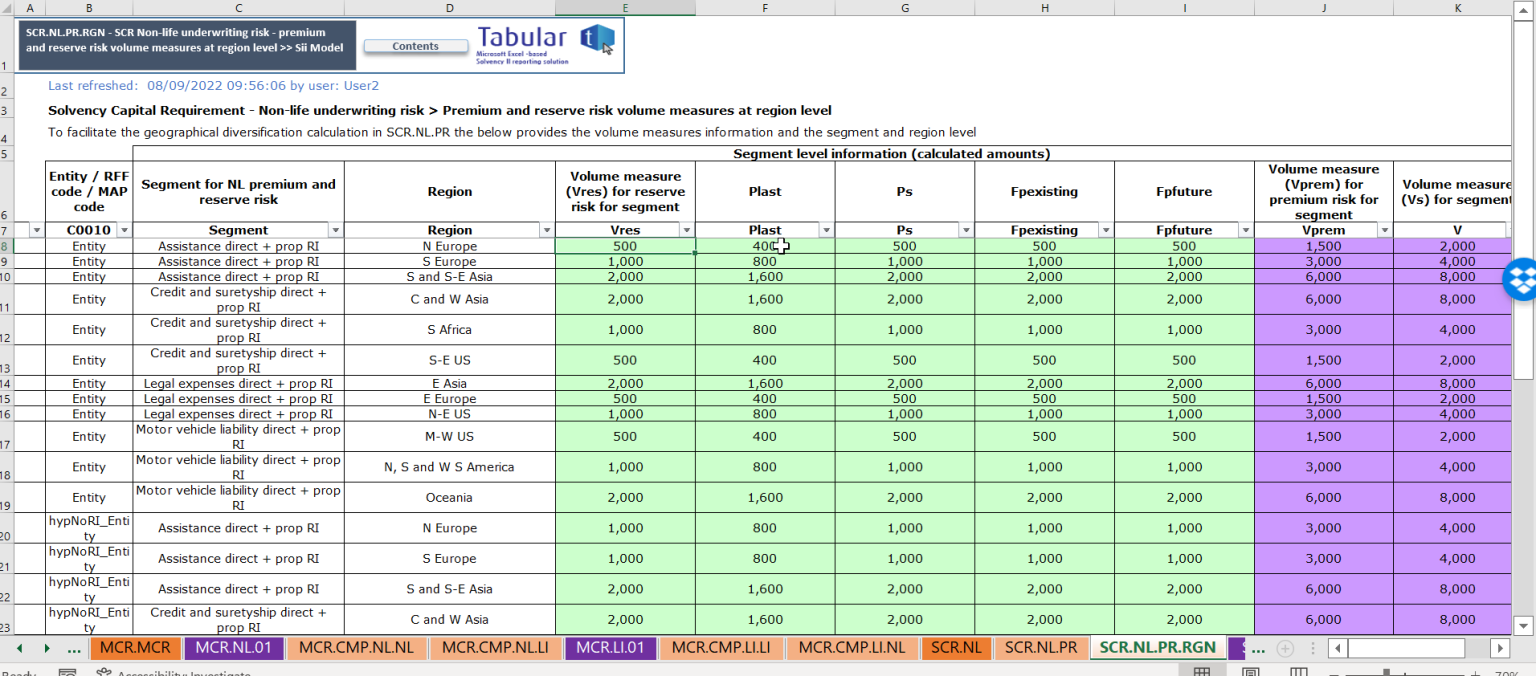Open the Region column filter dropdown
Image resolution: width=1536 pixels, height=676 pixels.
pyautogui.click(x=546, y=230)
